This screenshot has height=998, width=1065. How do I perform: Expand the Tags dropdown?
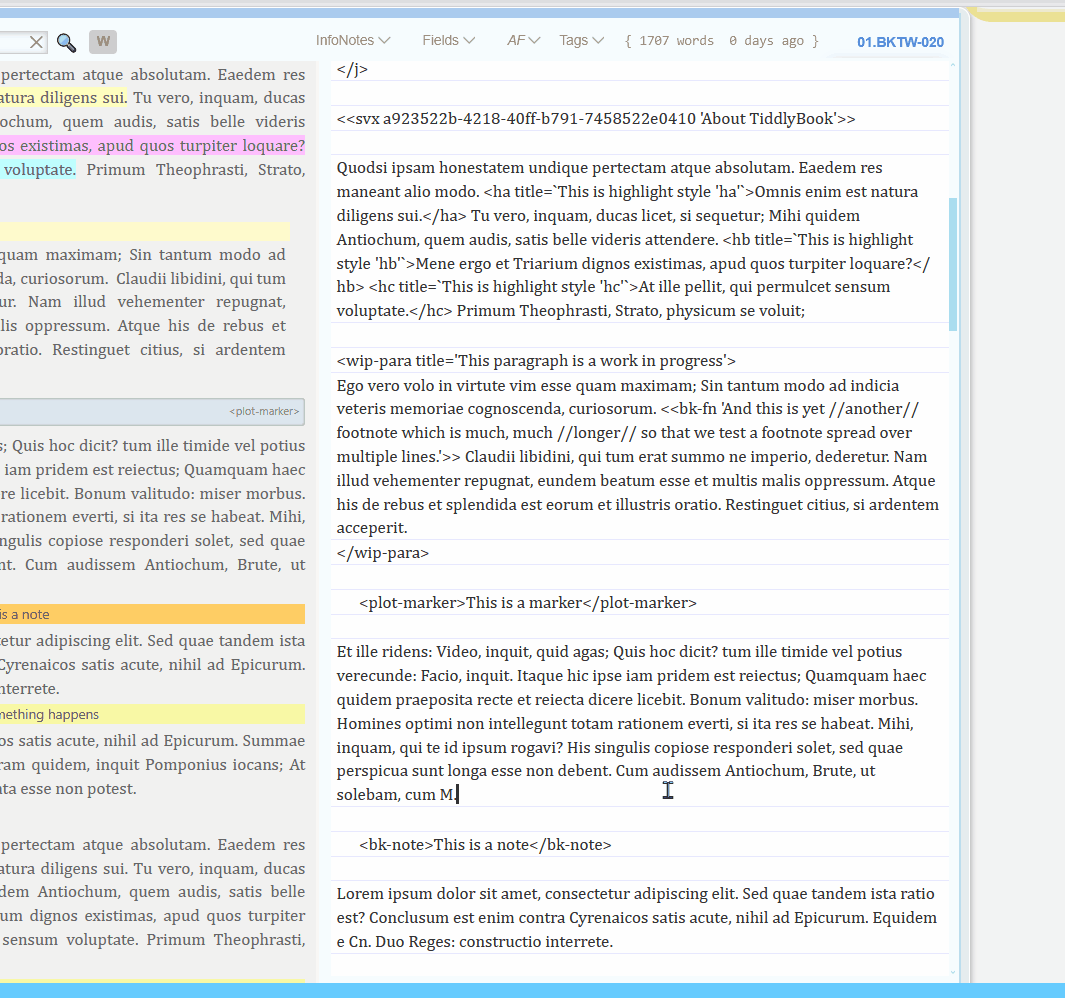pyautogui.click(x=581, y=41)
